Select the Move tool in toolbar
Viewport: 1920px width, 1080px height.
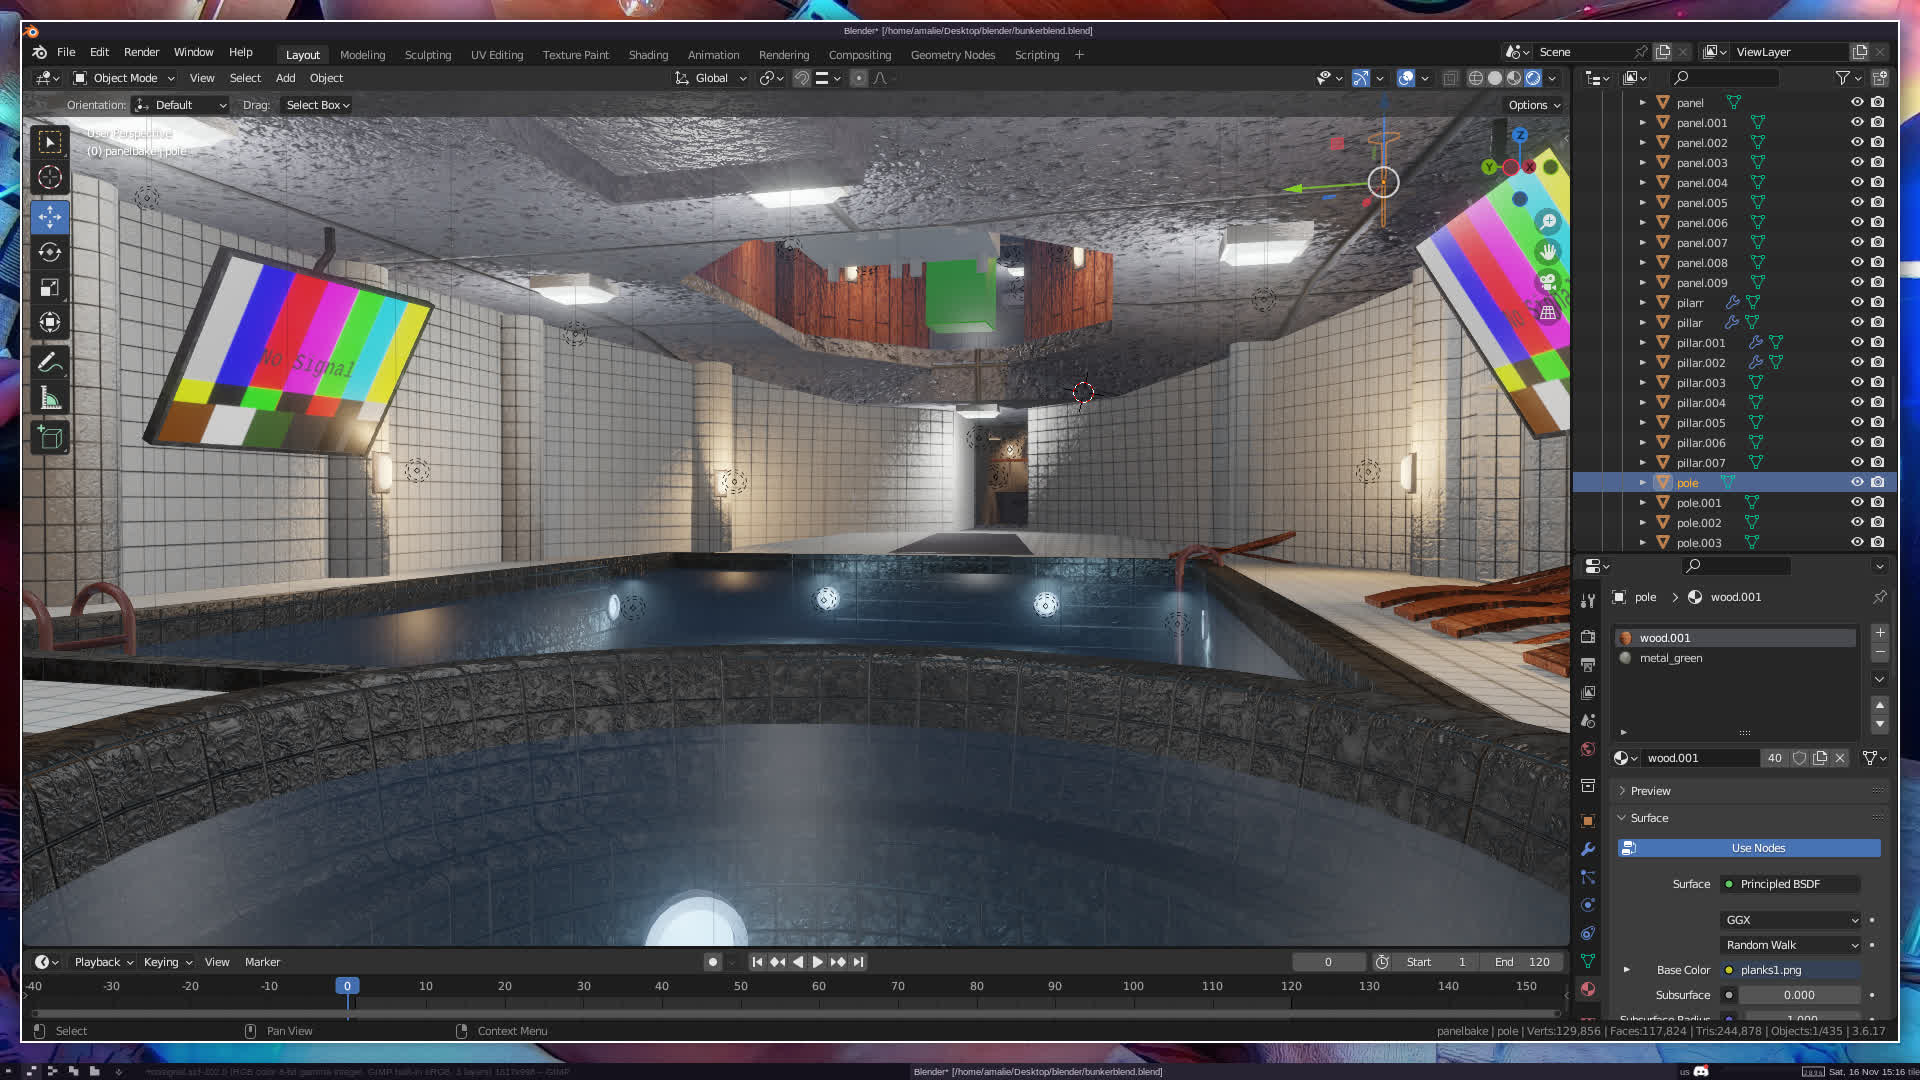pos(50,217)
